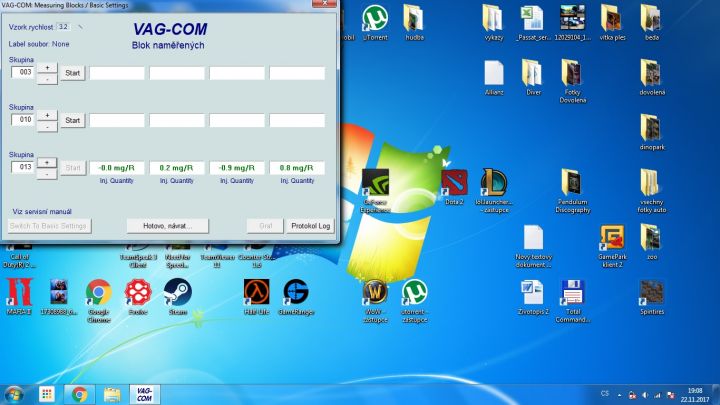Increment the Skupina 013 group number
Viewport: 720px width, 405px height.
tap(47, 163)
